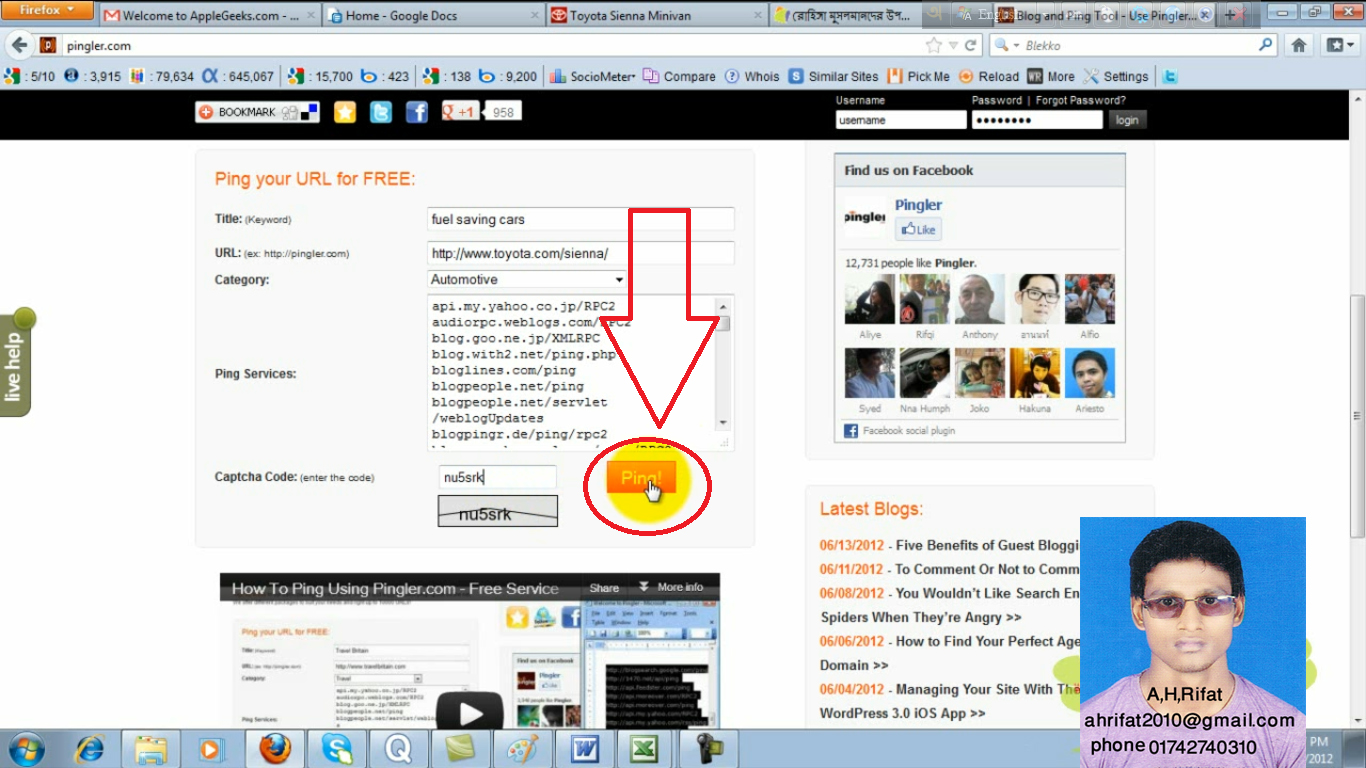
Task: Click the Password input field
Action: pos(1037,120)
